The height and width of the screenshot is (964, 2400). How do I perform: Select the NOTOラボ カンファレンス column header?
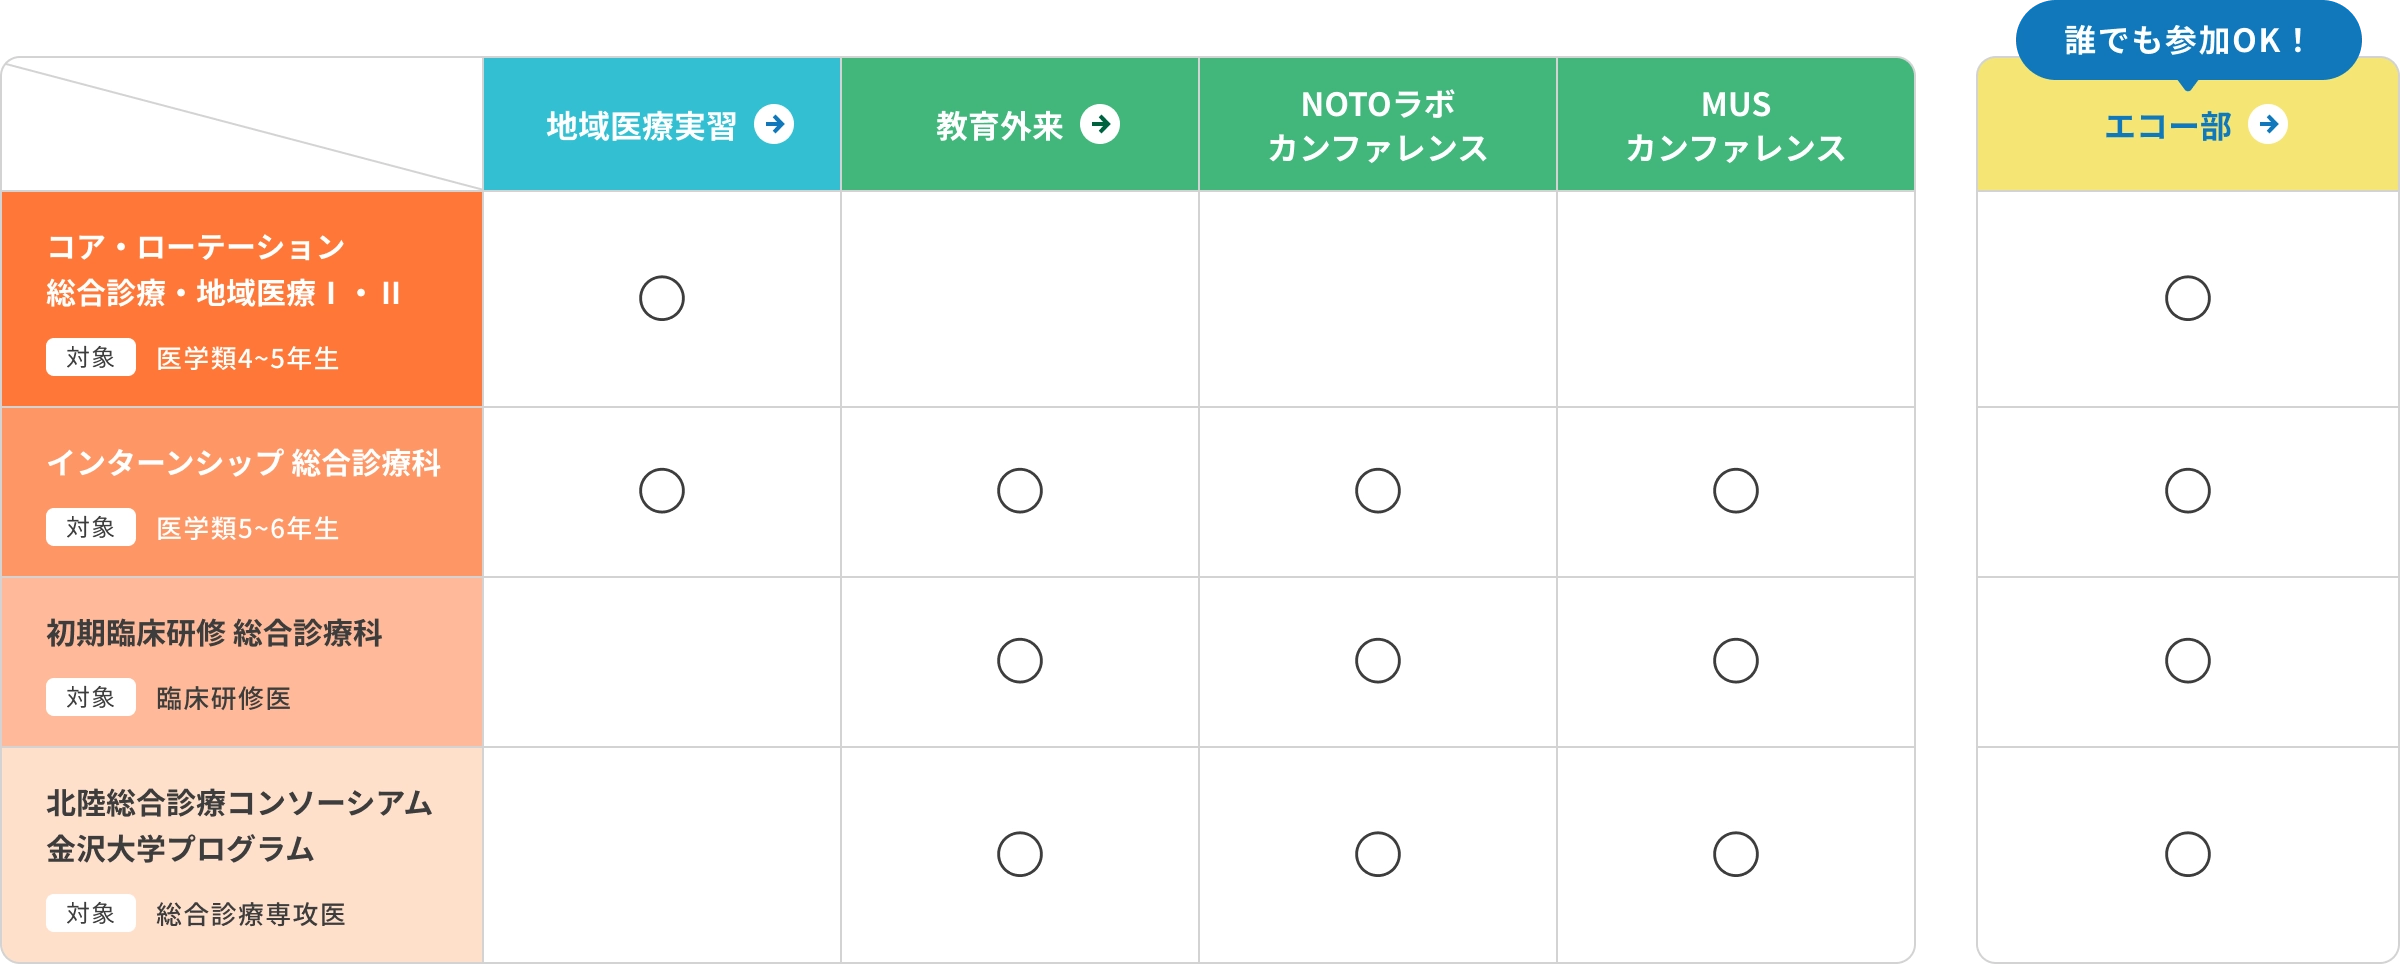1377,125
